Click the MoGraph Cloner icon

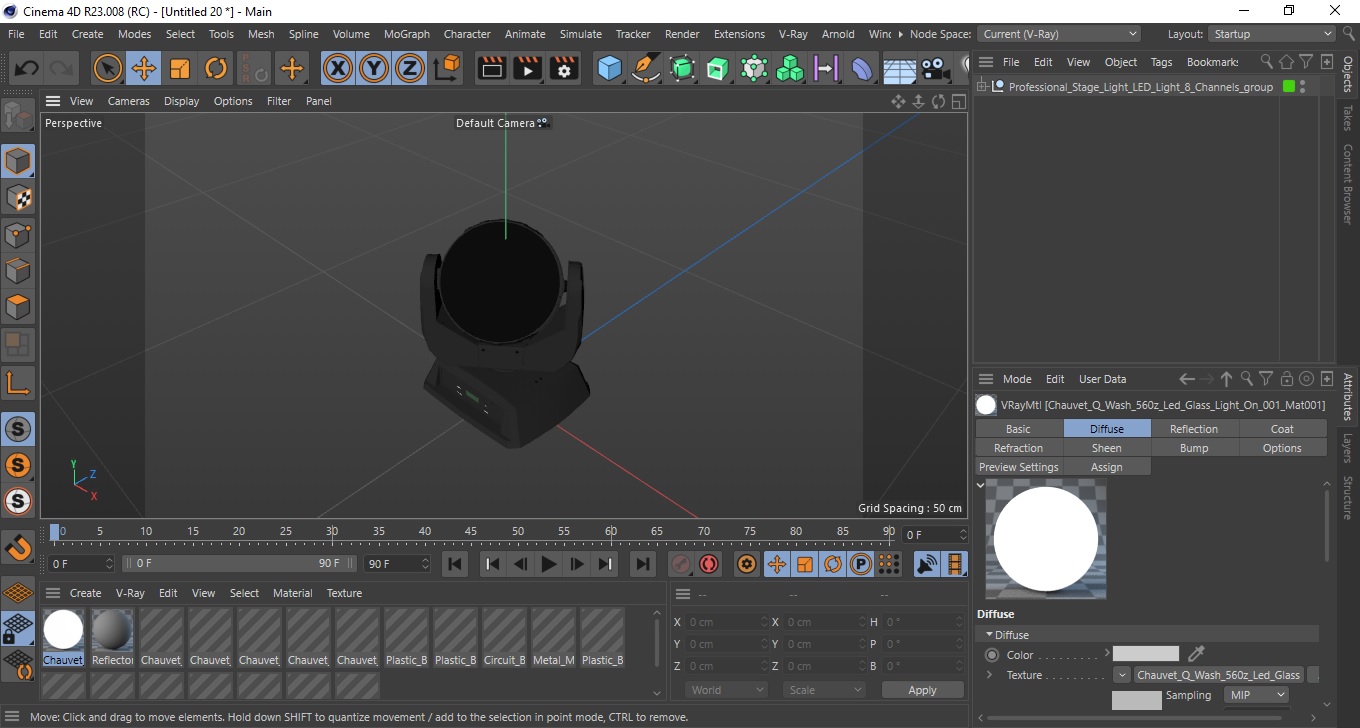(x=790, y=68)
